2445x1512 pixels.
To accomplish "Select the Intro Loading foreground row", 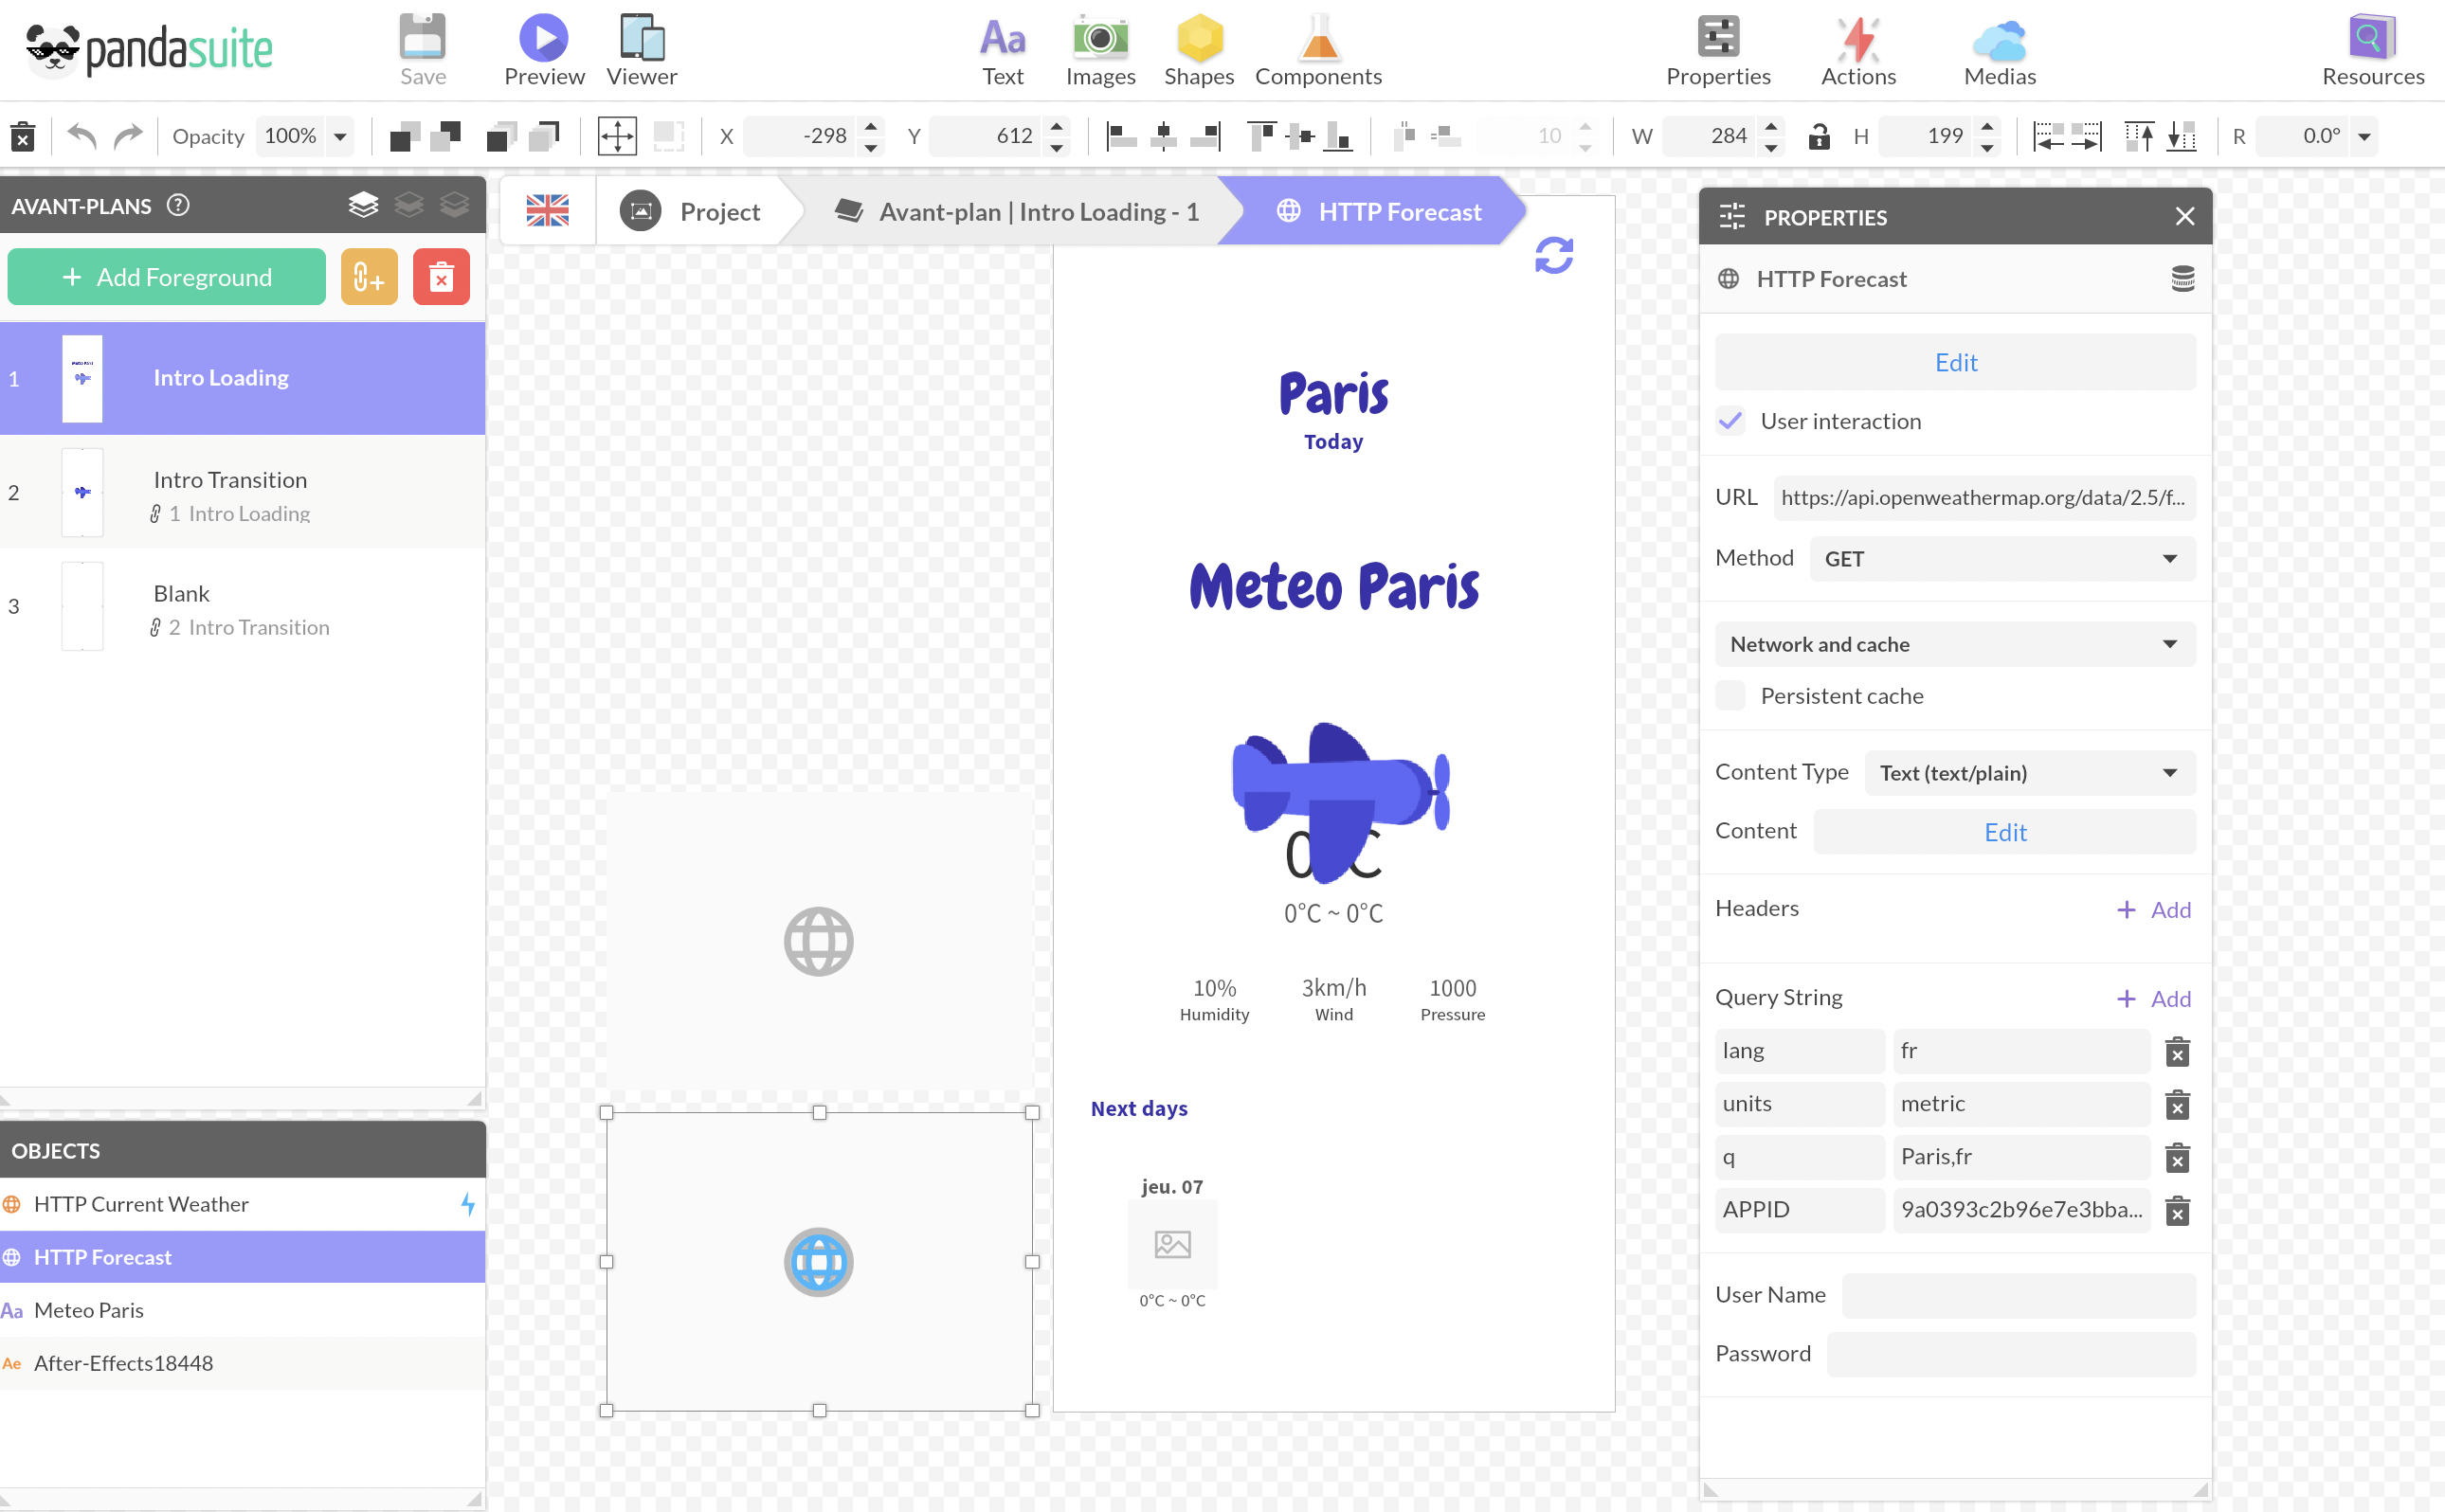I will [242, 378].
